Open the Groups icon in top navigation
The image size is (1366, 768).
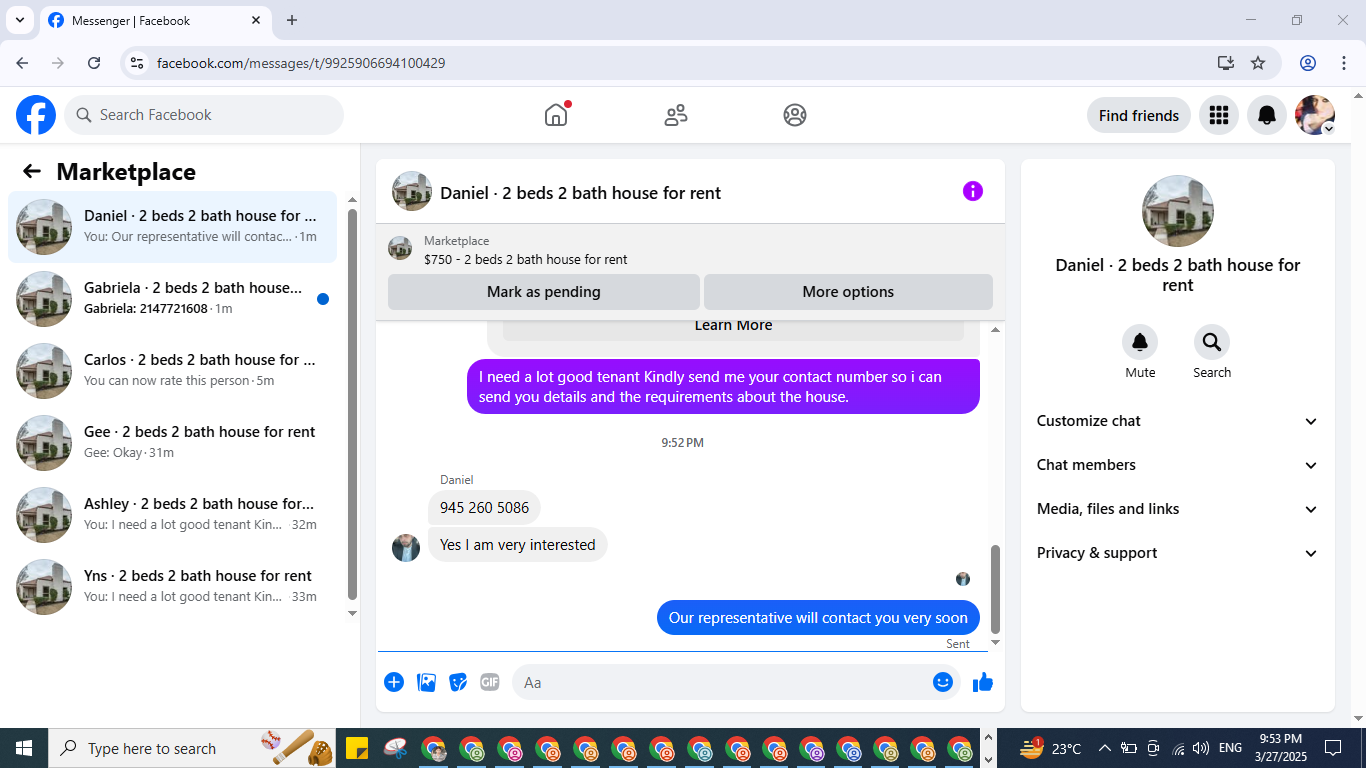point(795,115)
